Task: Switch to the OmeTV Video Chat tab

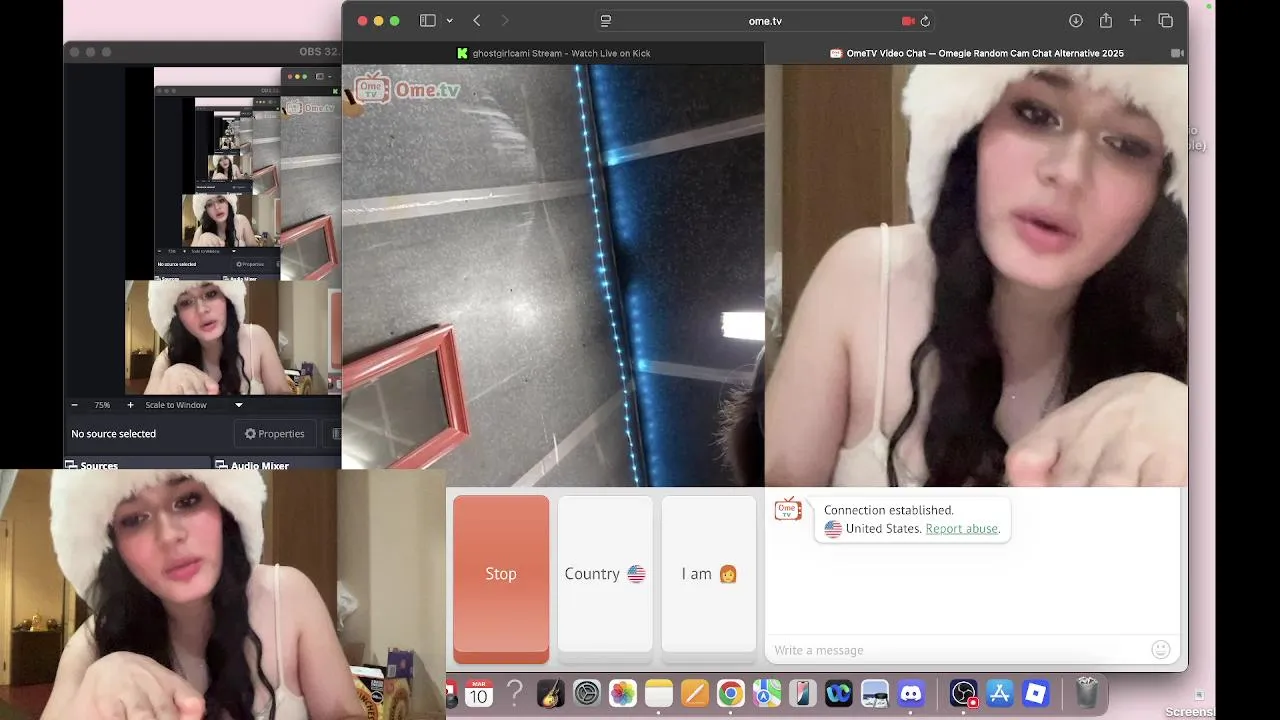Action: pos(976,53)
